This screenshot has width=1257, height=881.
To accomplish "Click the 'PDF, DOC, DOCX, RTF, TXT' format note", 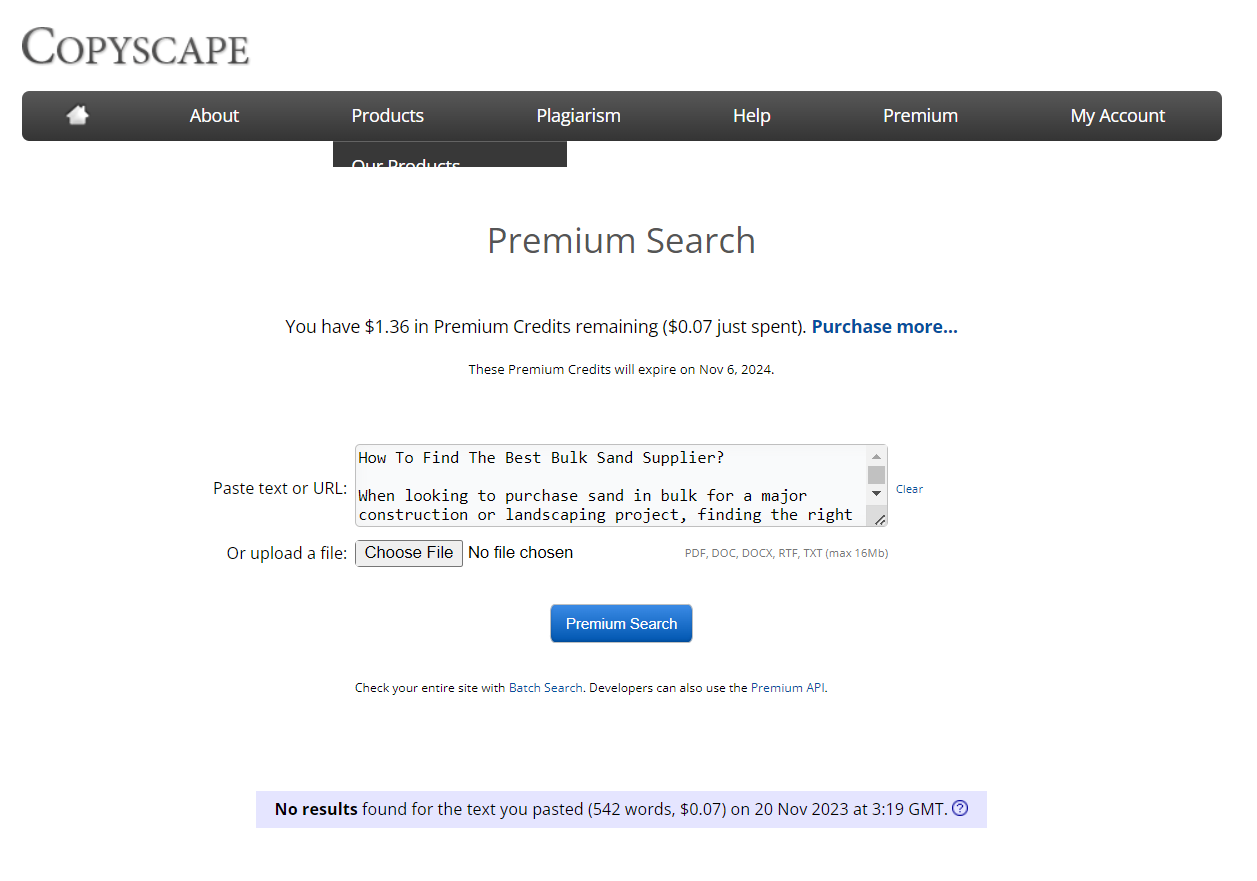I will [786, 553].
